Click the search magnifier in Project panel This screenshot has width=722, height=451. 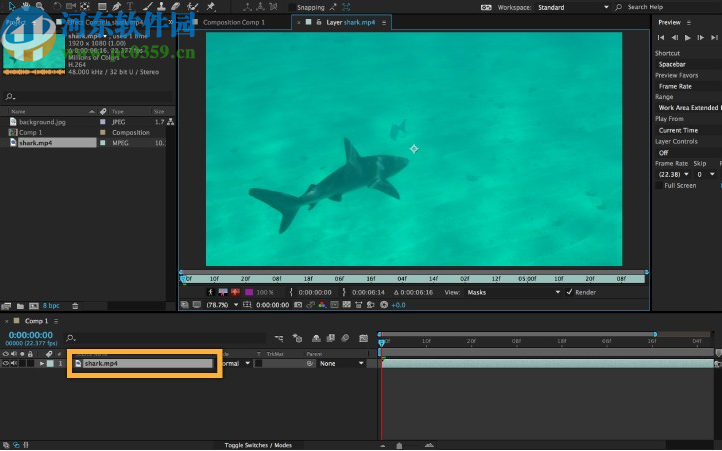click(x=10, y=97)
